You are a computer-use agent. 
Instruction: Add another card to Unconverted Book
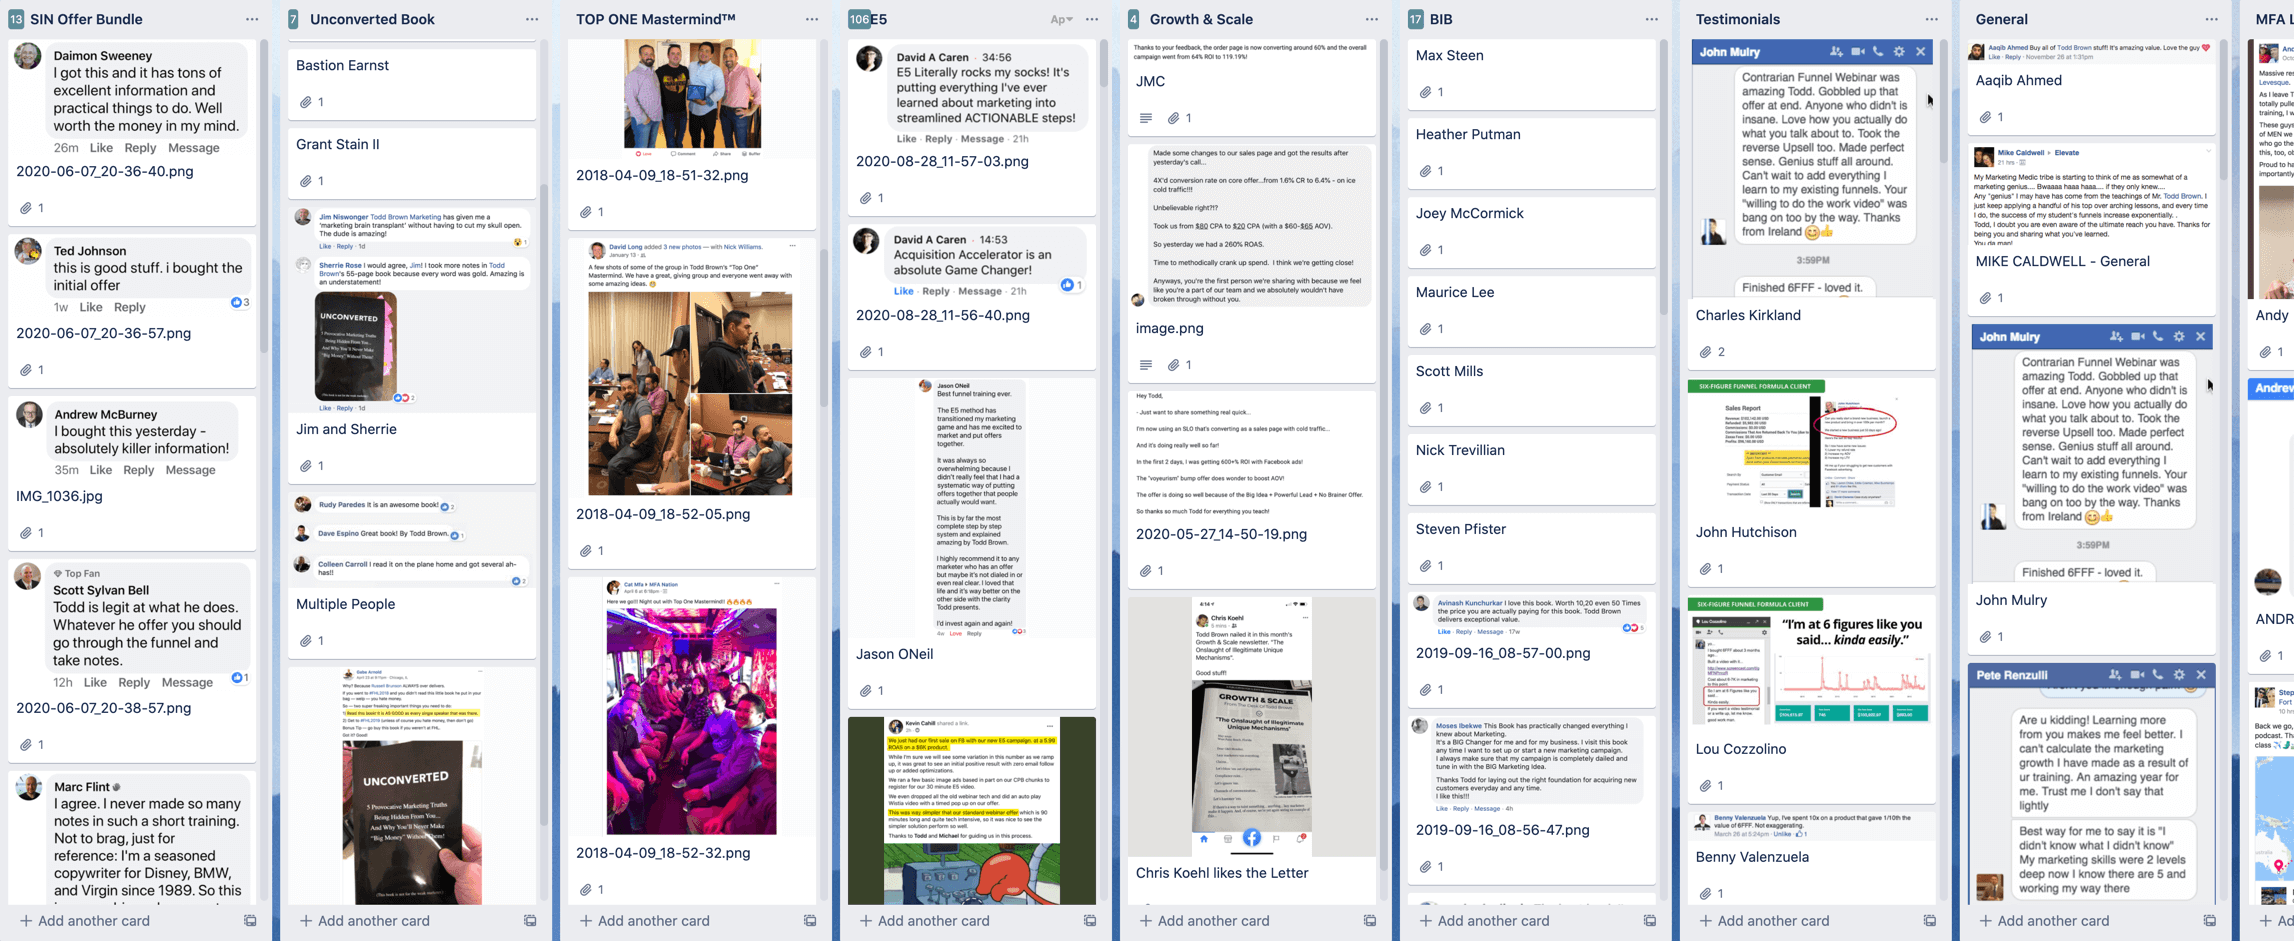(365, 921)
